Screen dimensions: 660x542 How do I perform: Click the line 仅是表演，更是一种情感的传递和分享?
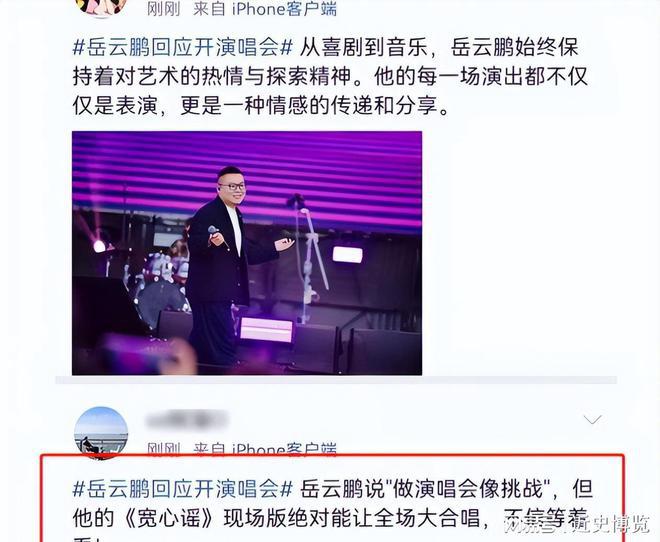(x=261, y=106)
